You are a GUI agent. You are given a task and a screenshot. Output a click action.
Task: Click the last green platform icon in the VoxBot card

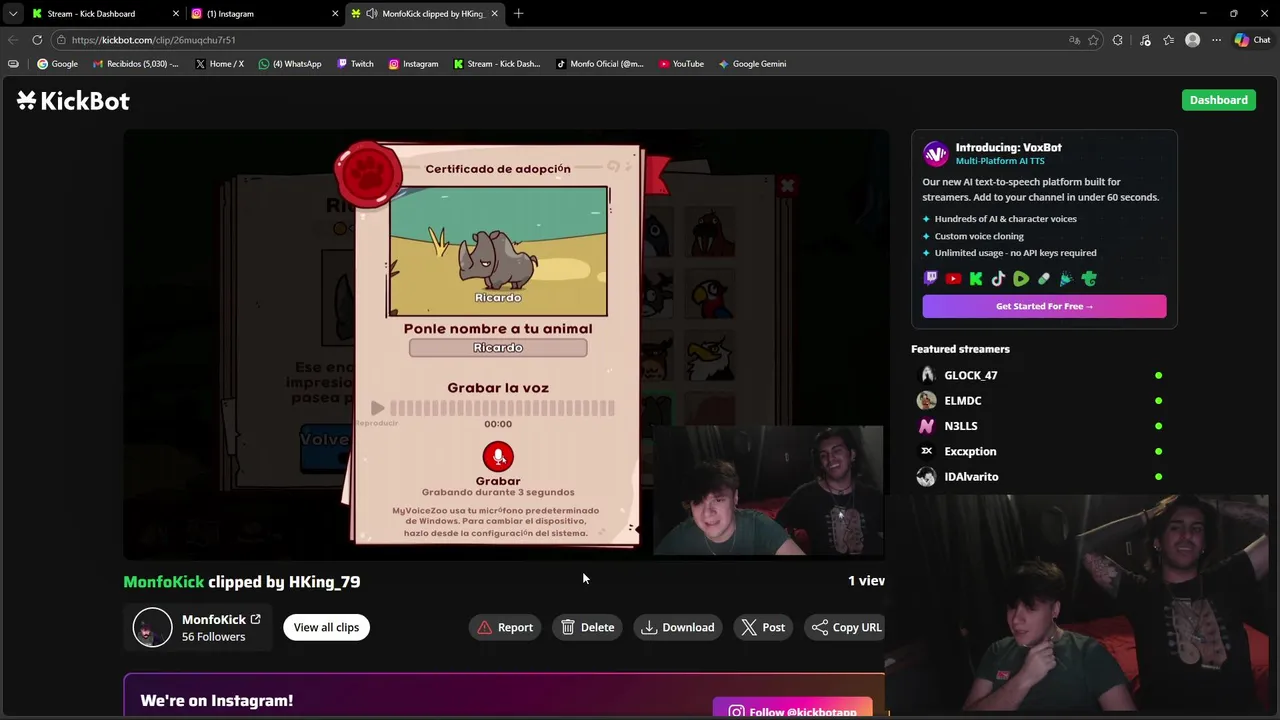click(x=1089, y=279)
